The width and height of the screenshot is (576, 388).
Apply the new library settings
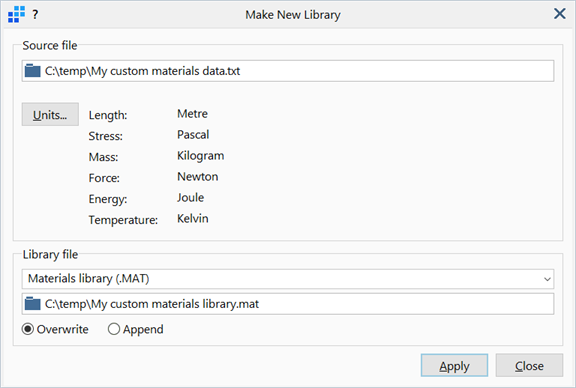coord(454,365)
